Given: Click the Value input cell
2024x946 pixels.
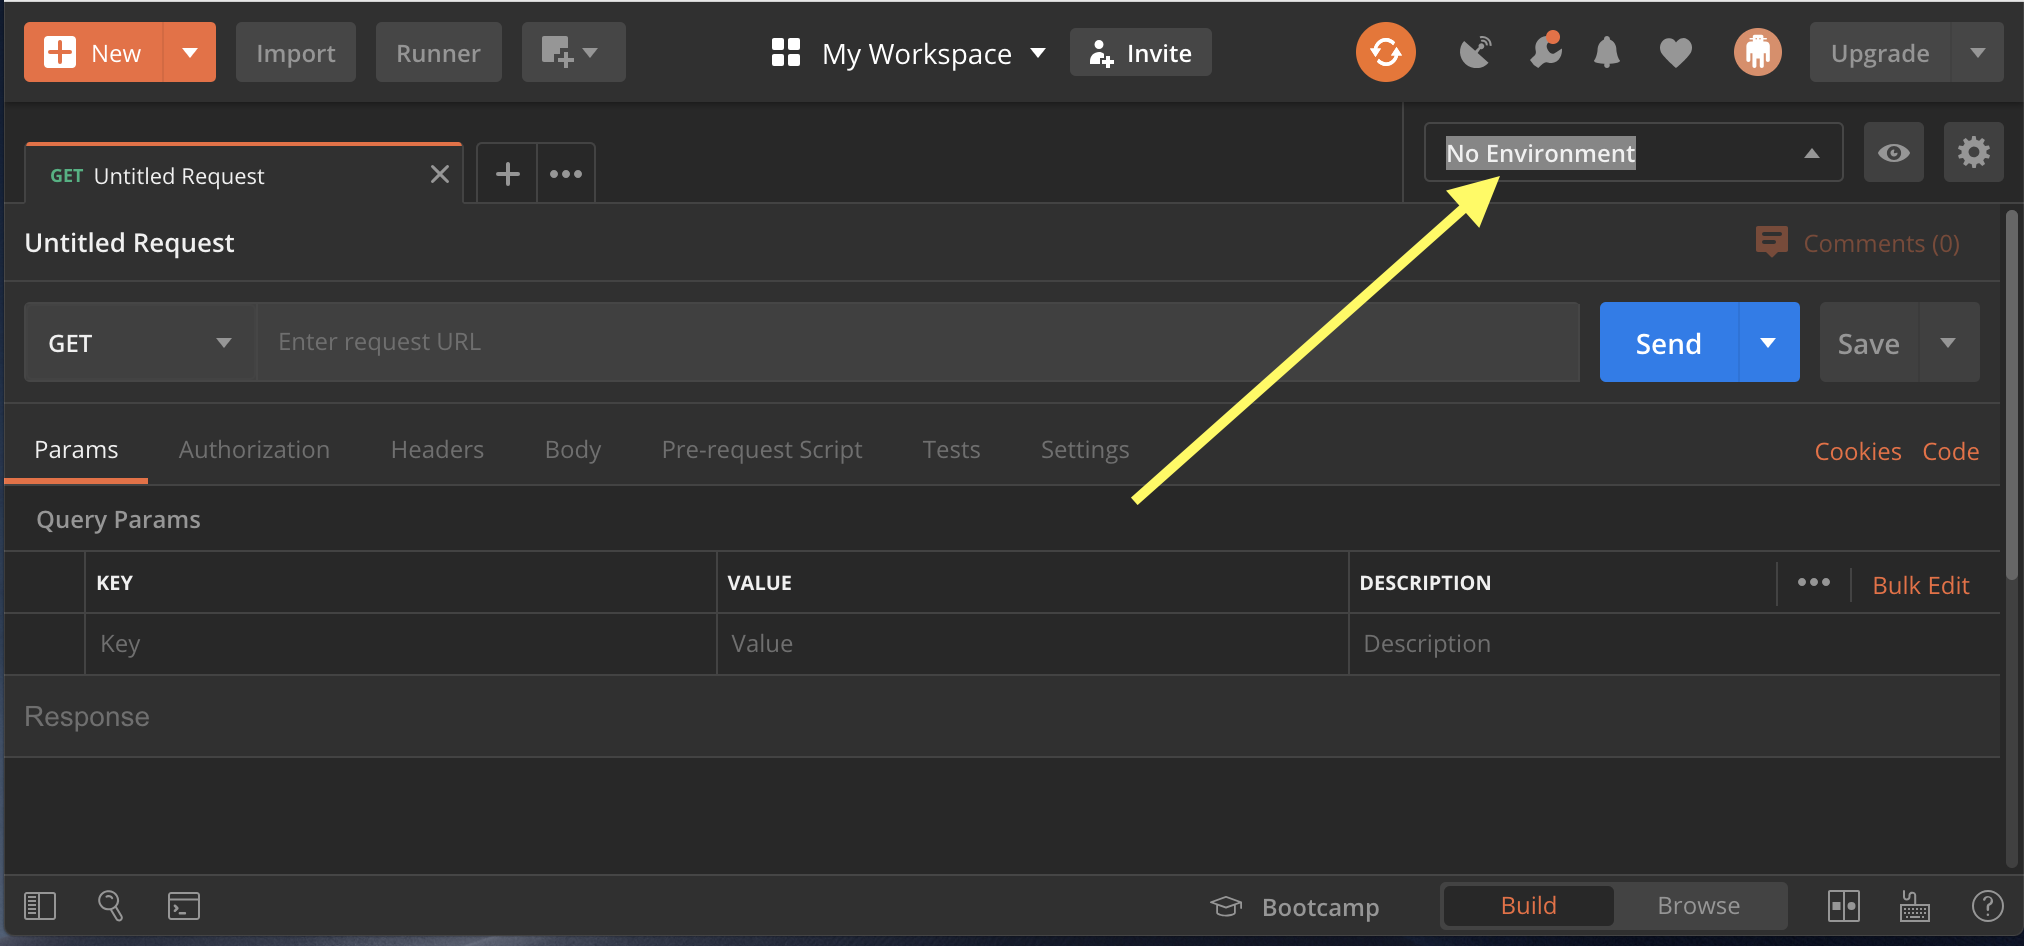Looking at the screenshot, I should click(x=1033, y=644).
